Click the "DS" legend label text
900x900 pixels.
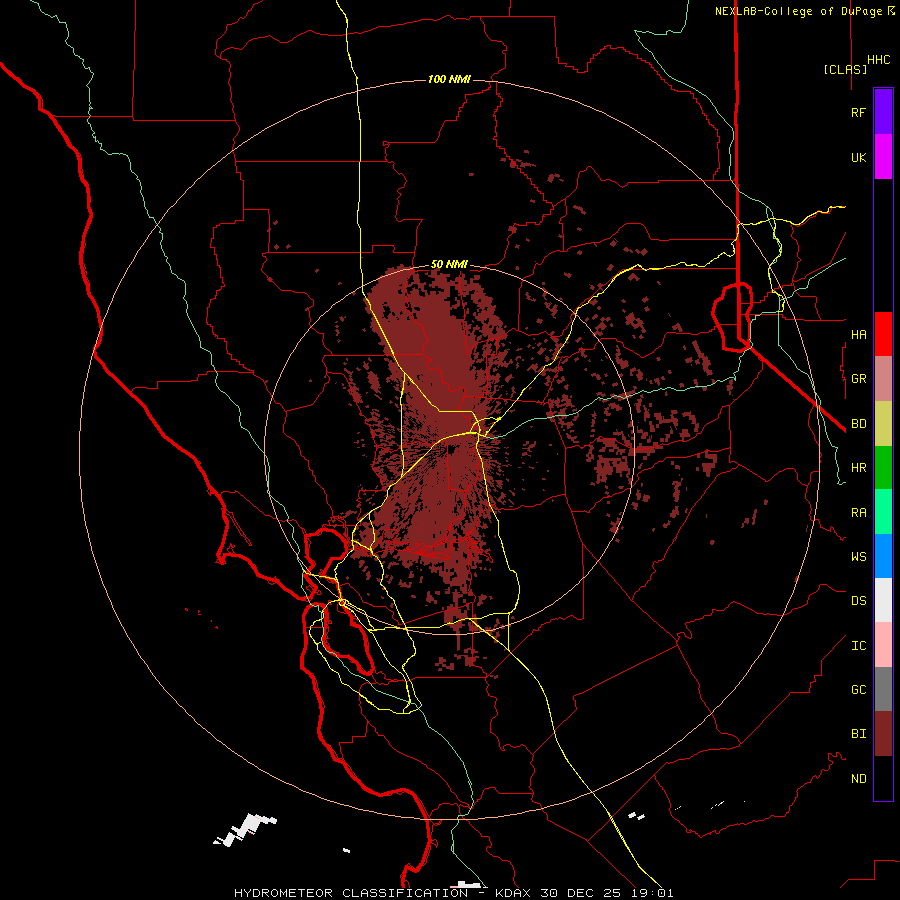click(x=858, y=600)
